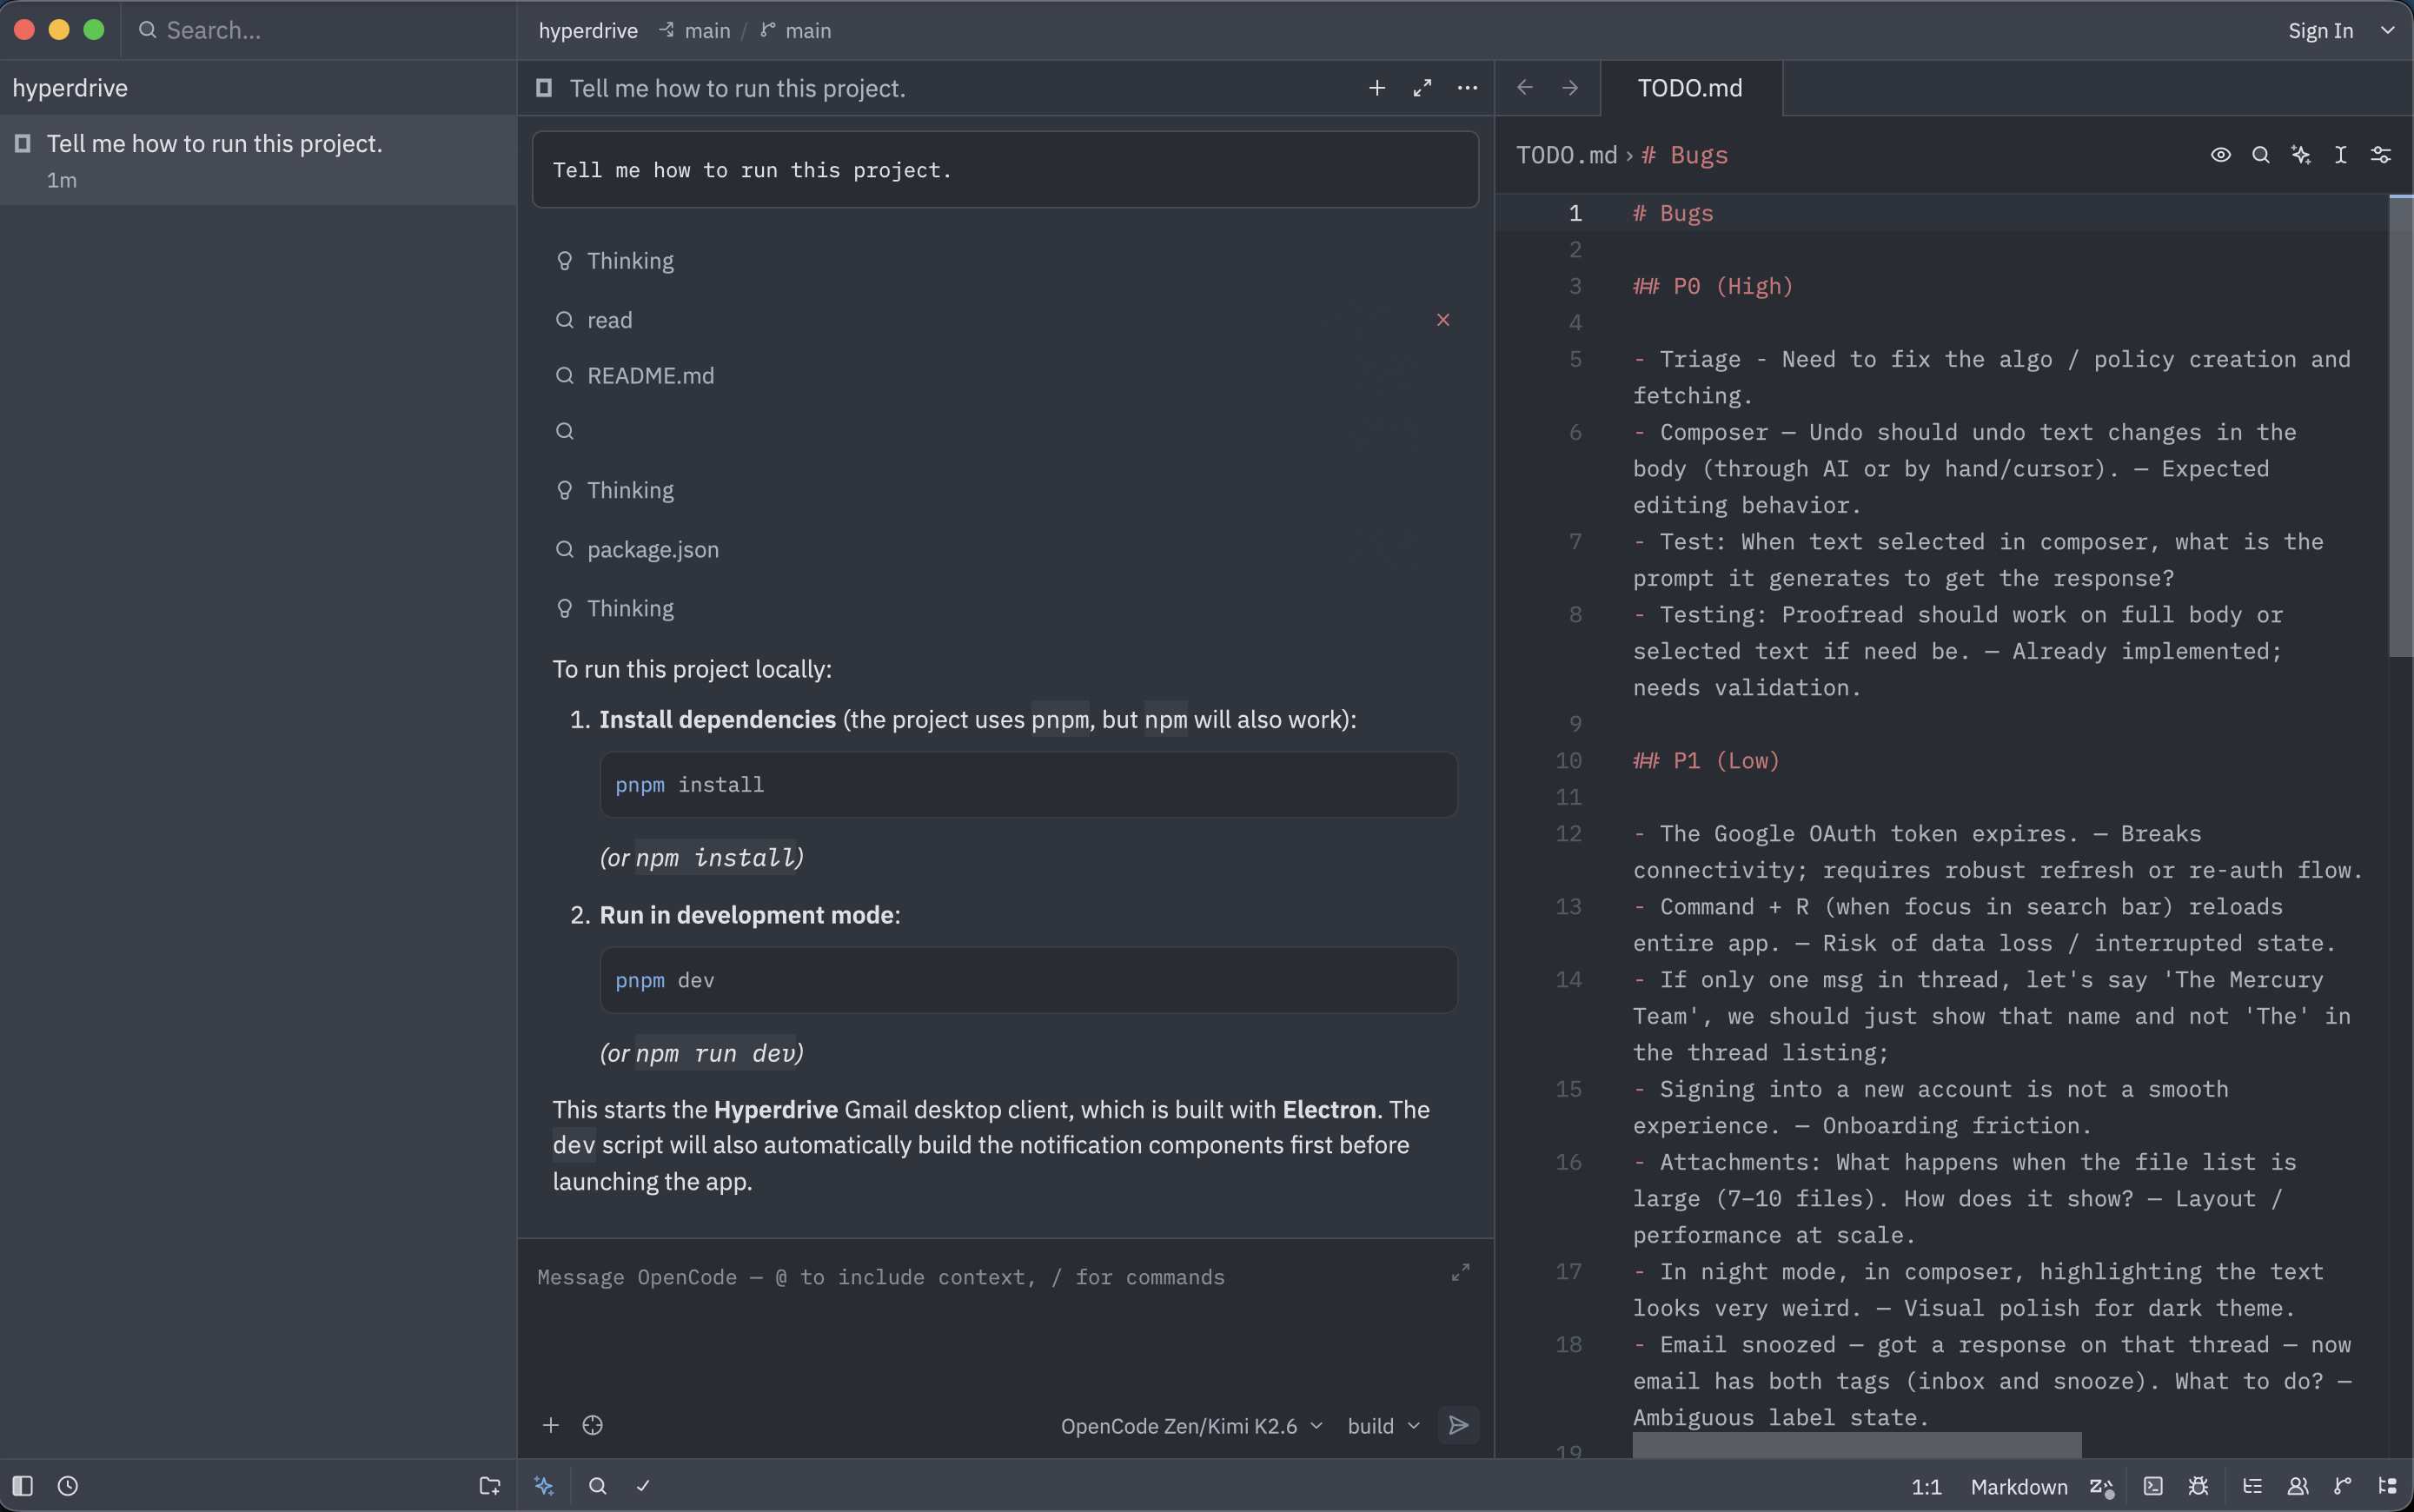Open the Markdown language selector
This screenshot has width=2414, height=1512.
click(2019, 1487)
